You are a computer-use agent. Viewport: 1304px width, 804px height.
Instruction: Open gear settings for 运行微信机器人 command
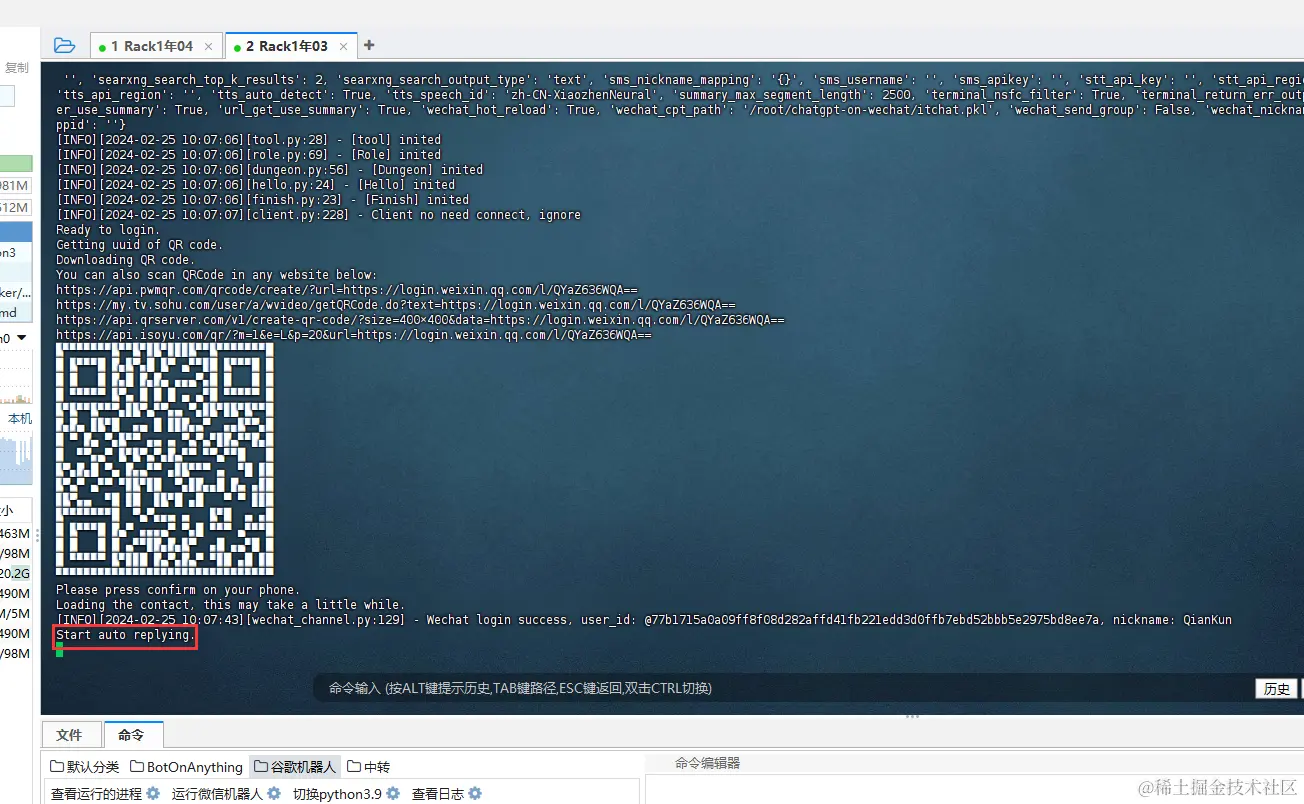275,793
